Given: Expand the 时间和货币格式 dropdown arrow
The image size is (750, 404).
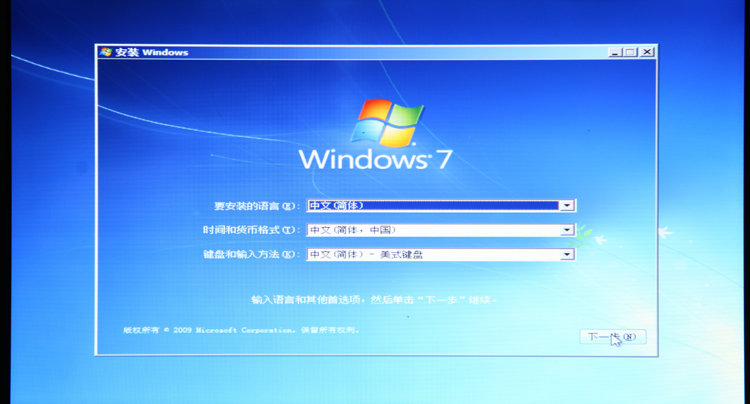Looking at the screenshot, I should point(567,230).
